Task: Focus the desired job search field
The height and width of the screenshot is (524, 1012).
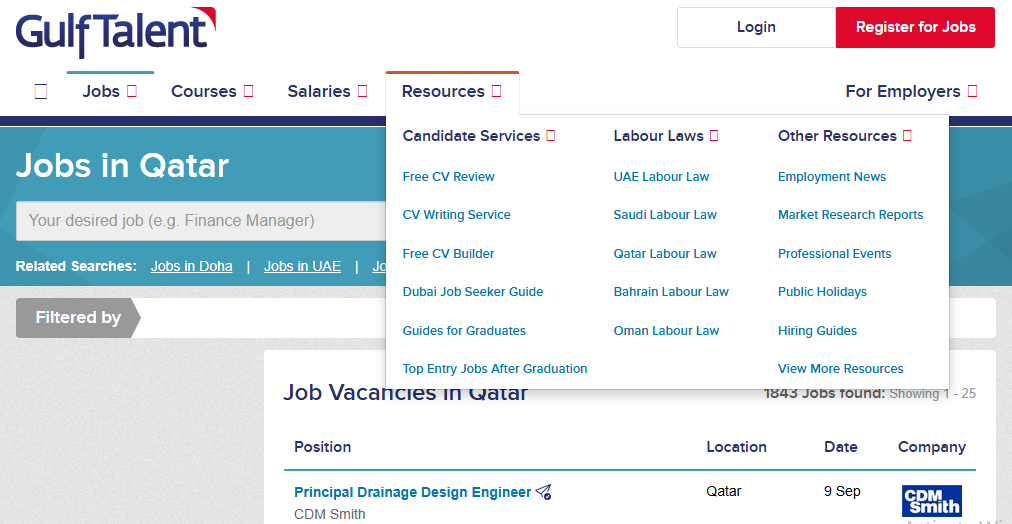Action: (x=201, y=221)
